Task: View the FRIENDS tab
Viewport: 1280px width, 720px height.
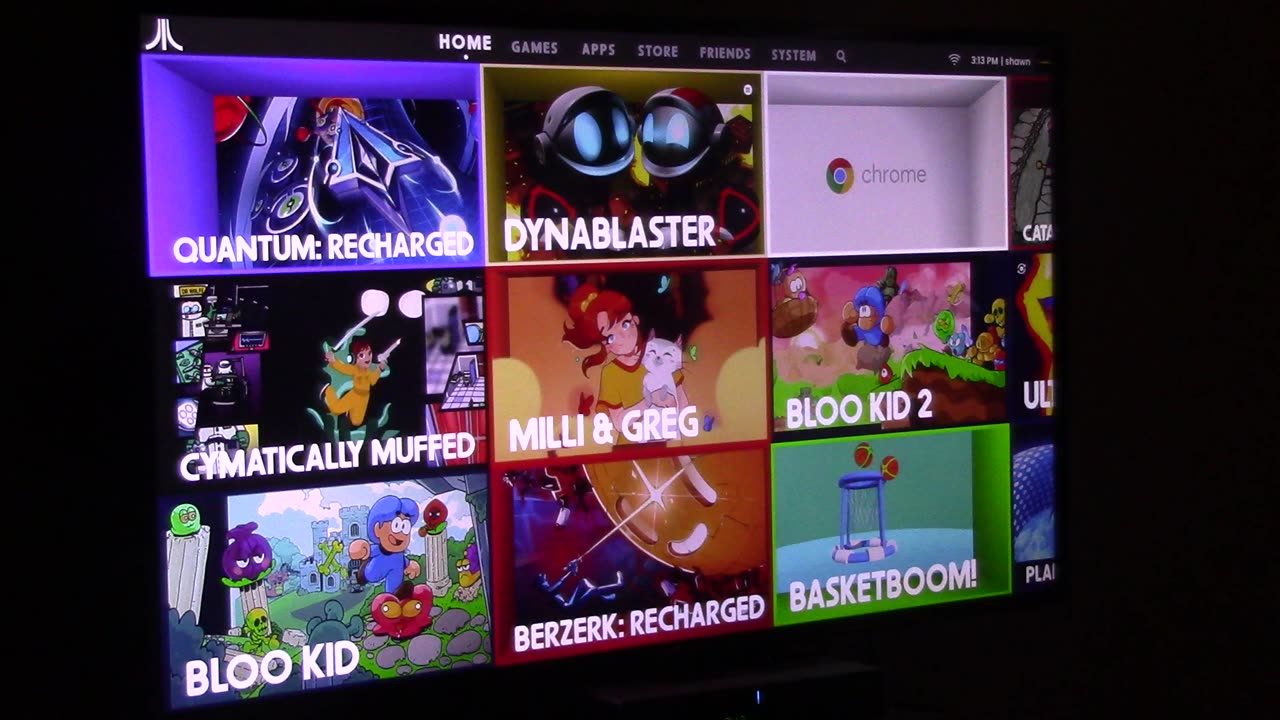Action: (725, 53)
